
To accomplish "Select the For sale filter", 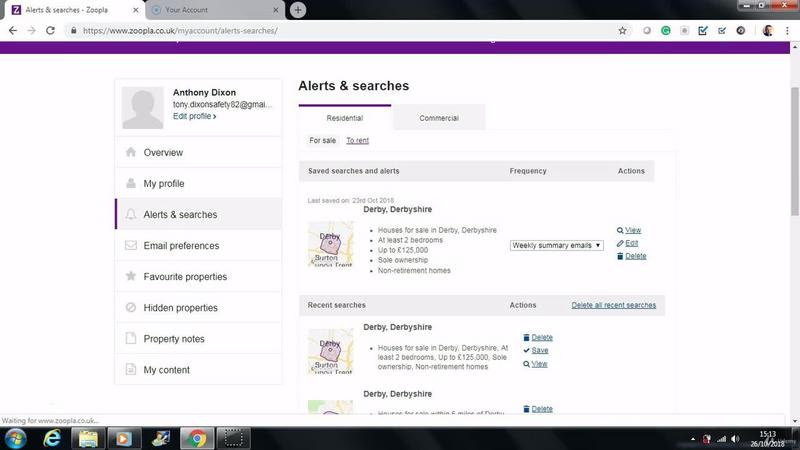I will (x=322, y=140).
